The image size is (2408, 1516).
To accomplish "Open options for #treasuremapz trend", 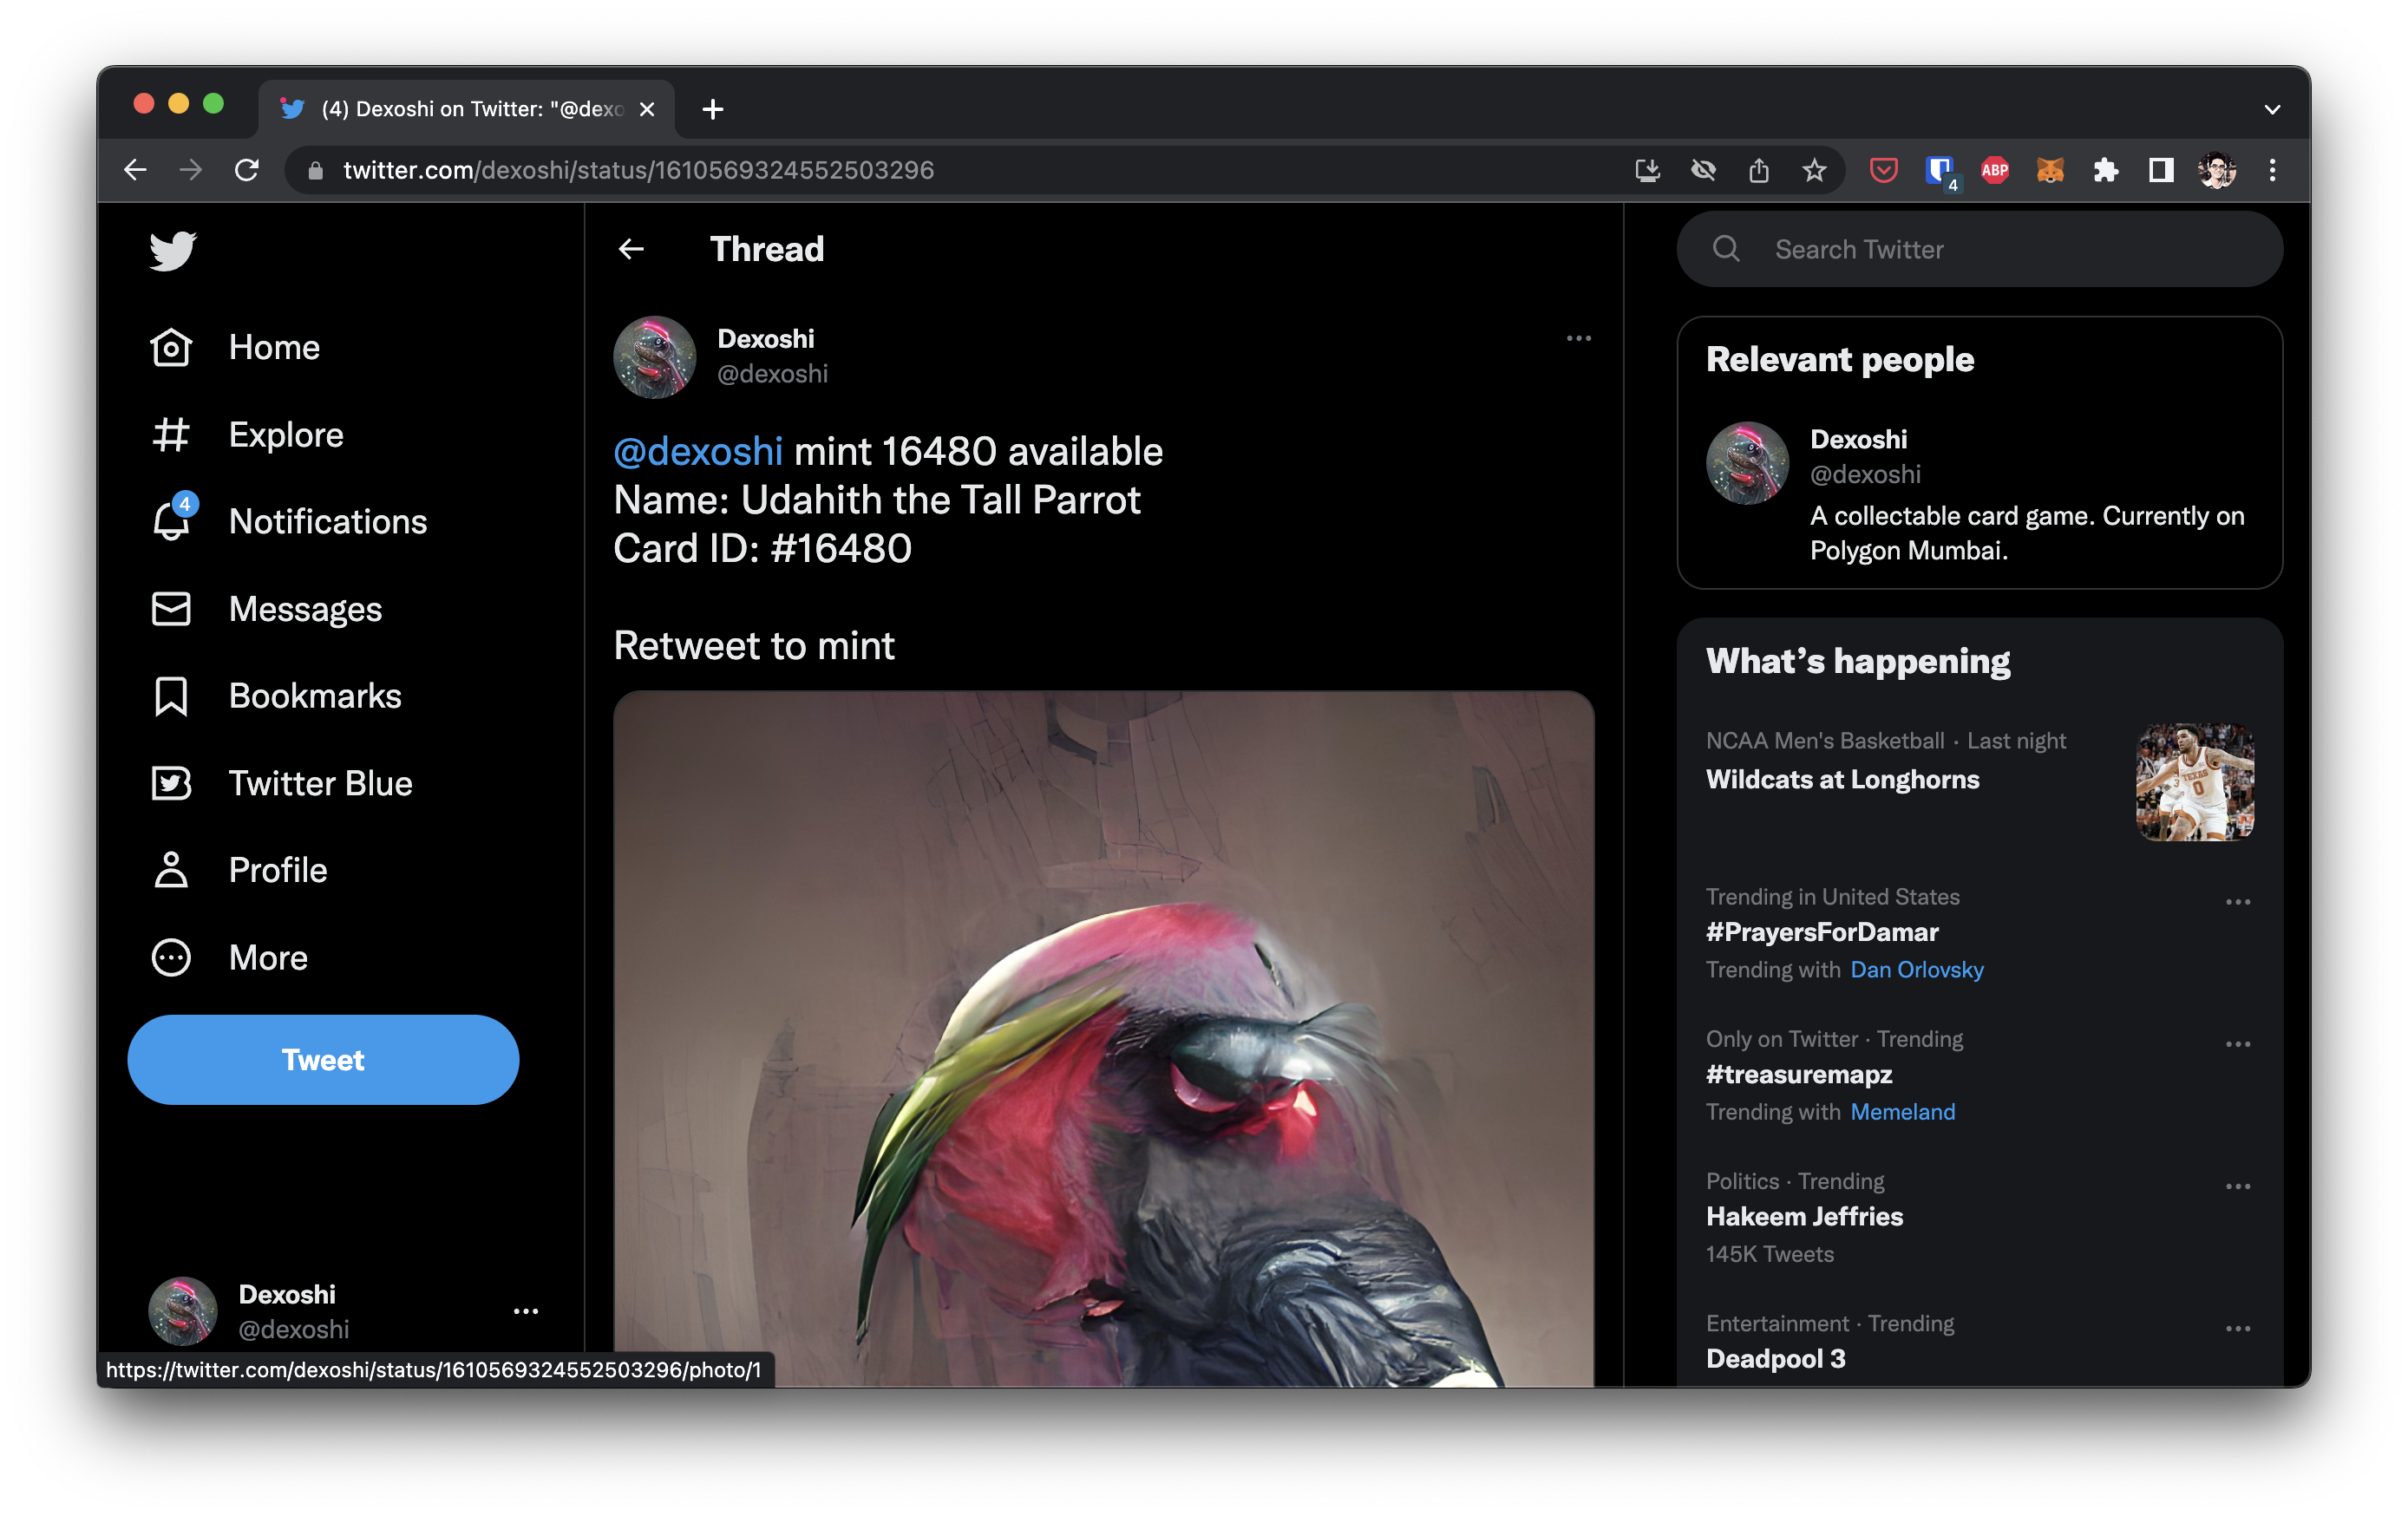I will coord(2238,1043).
